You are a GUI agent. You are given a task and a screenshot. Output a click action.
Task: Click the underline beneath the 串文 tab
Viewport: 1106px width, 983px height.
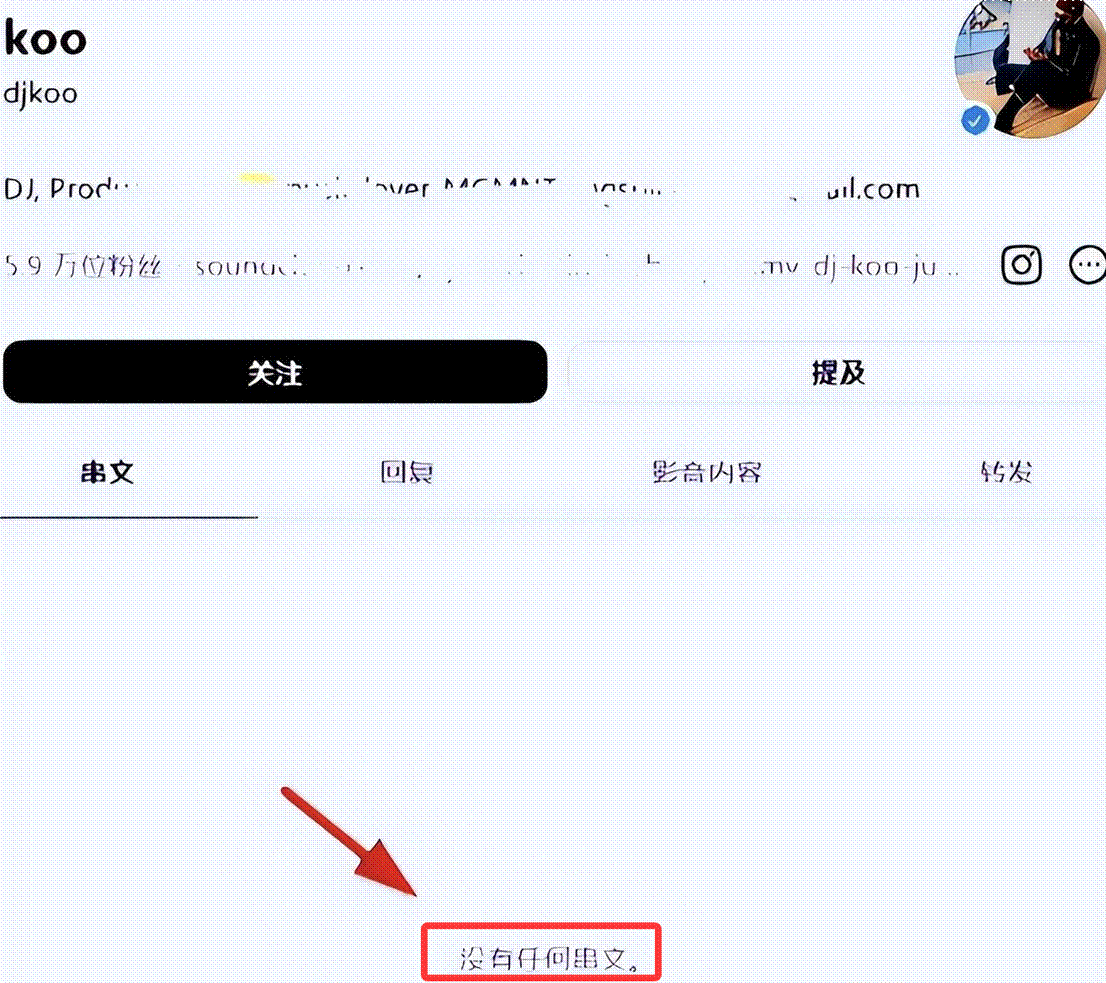[129, 517]
